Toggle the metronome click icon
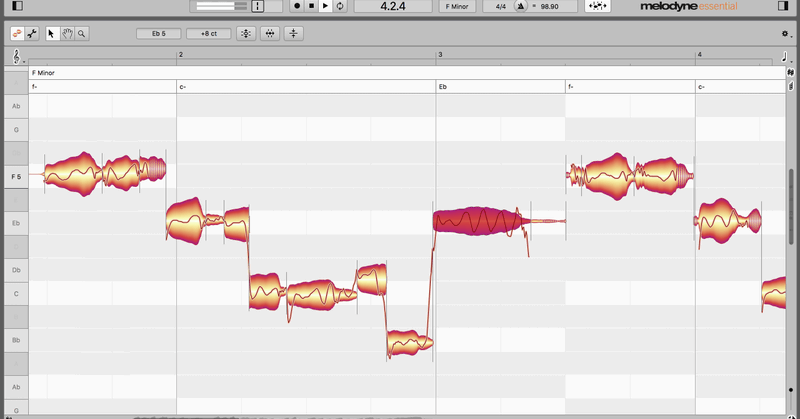The height and width of the screenshot is (419, 800). (x=520, y=6)
